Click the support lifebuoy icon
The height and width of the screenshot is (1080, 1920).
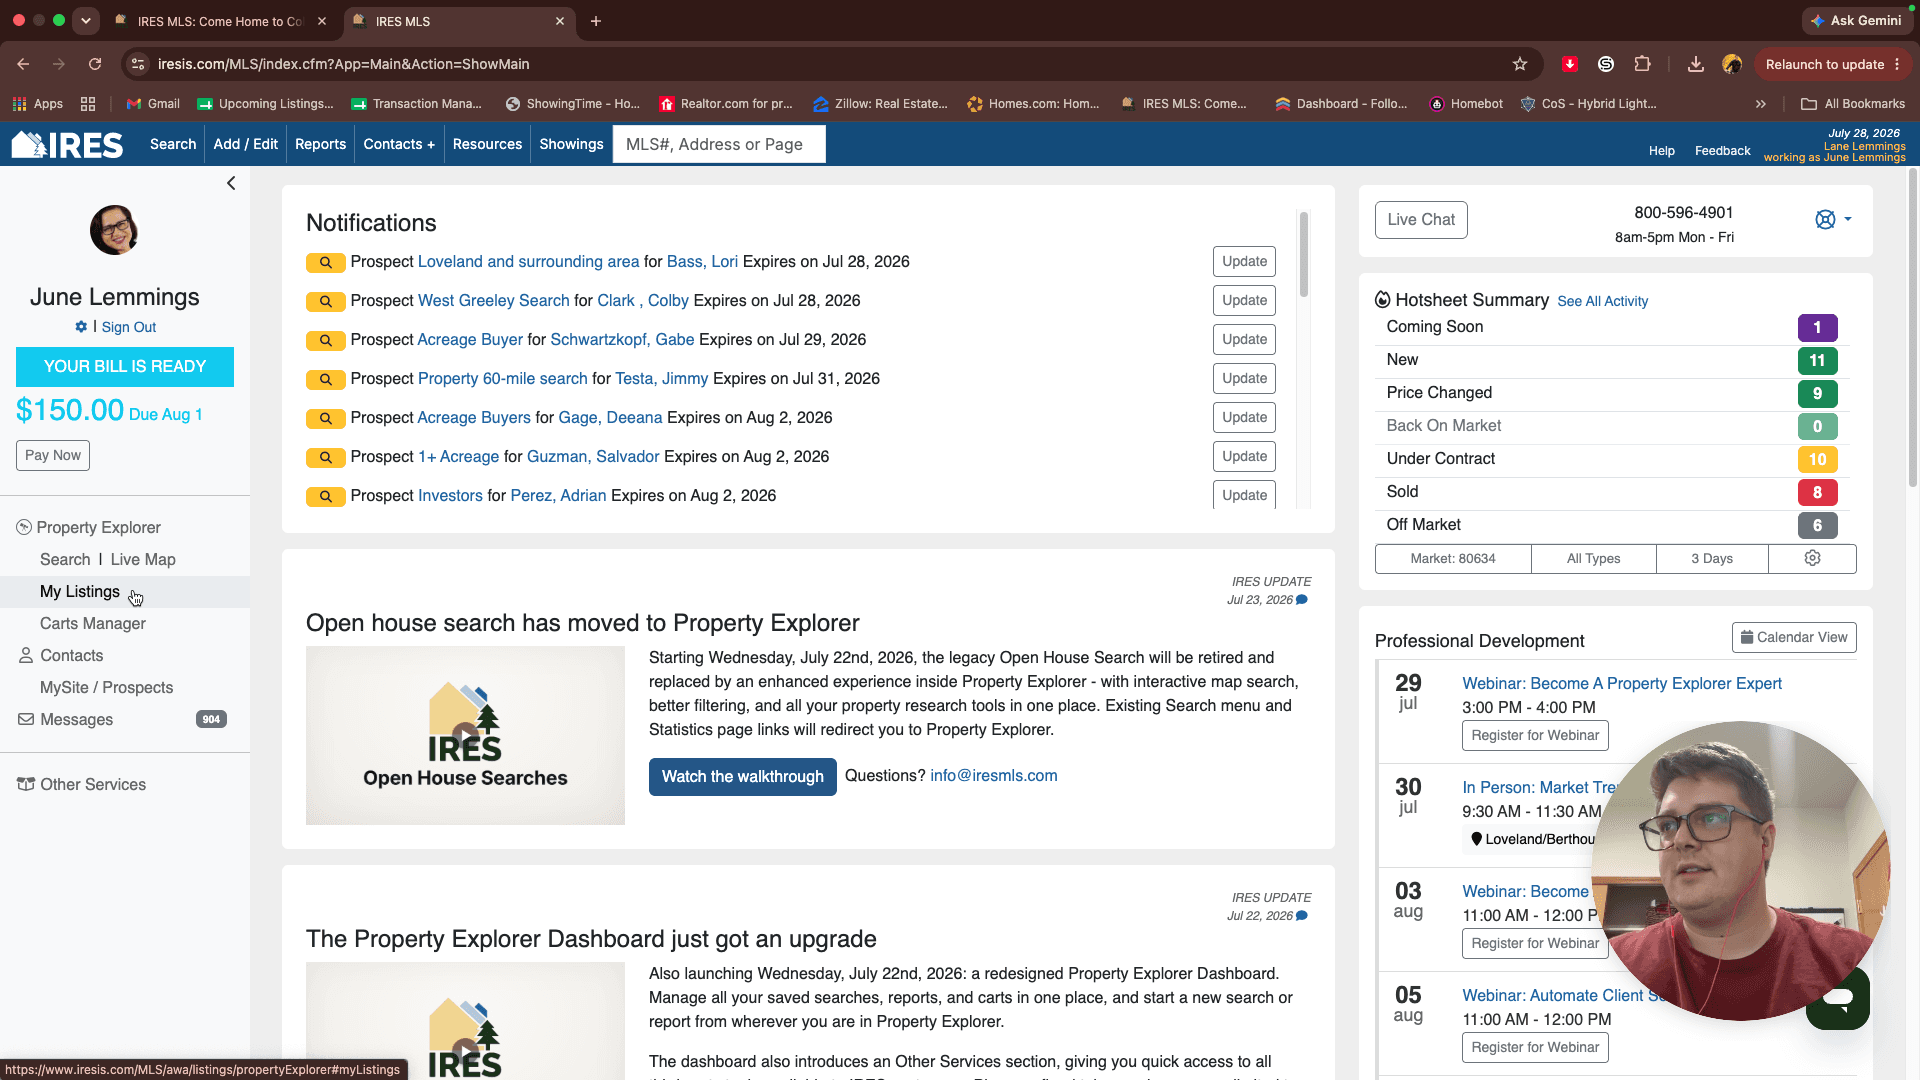click(x=1825, y=219)
